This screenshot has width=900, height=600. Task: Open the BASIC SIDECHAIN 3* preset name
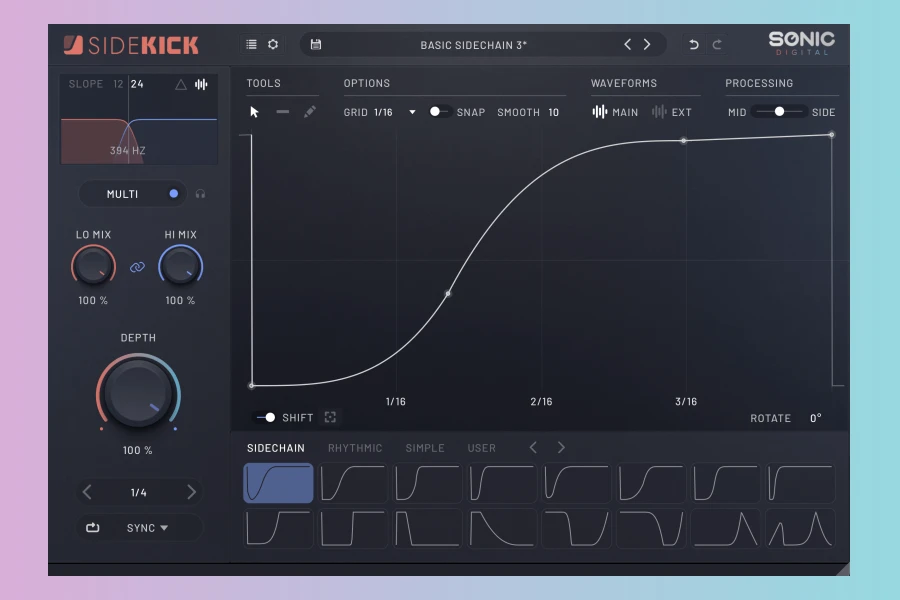point(474,45)
